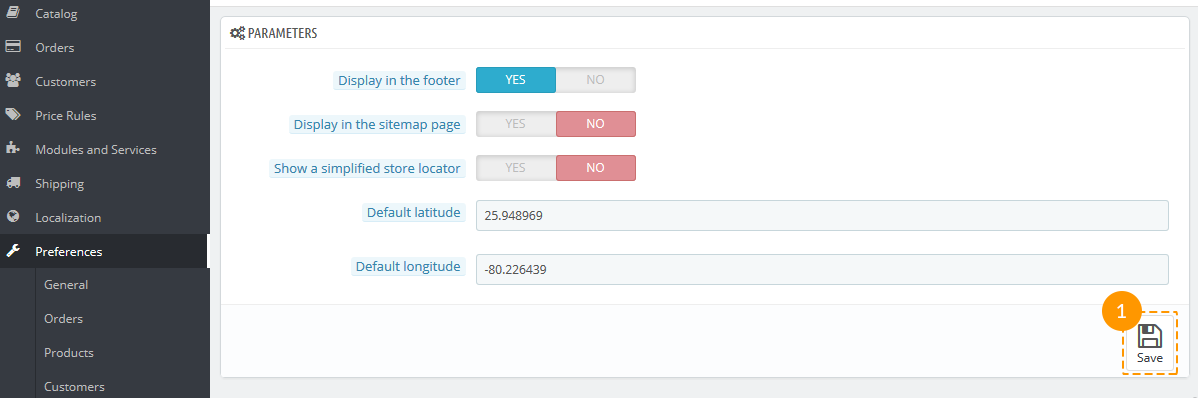
Task: Click the Modules puzzle piece icon
Action: [x=12, y=149]
